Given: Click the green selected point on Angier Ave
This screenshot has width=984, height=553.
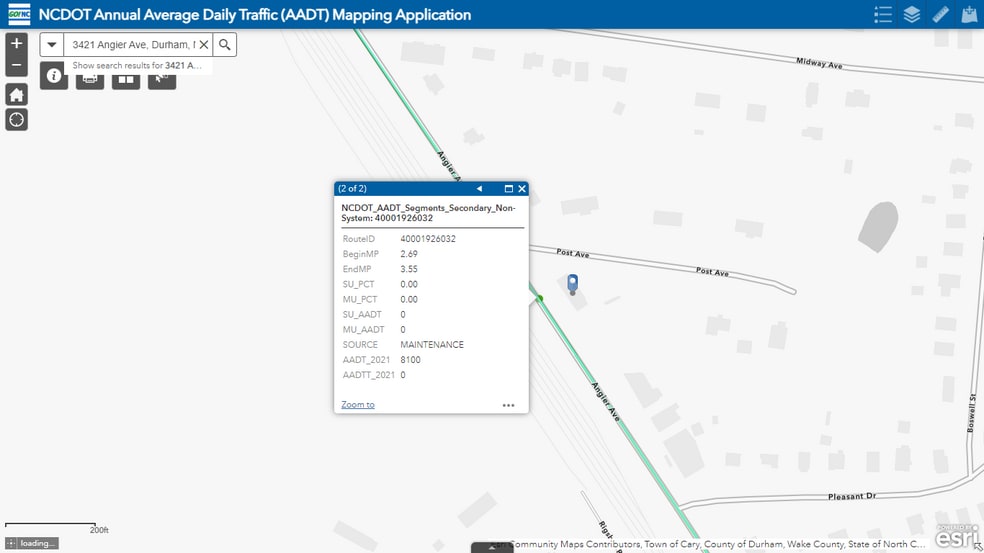Looking at the screenshot, I should coord(540,298).
